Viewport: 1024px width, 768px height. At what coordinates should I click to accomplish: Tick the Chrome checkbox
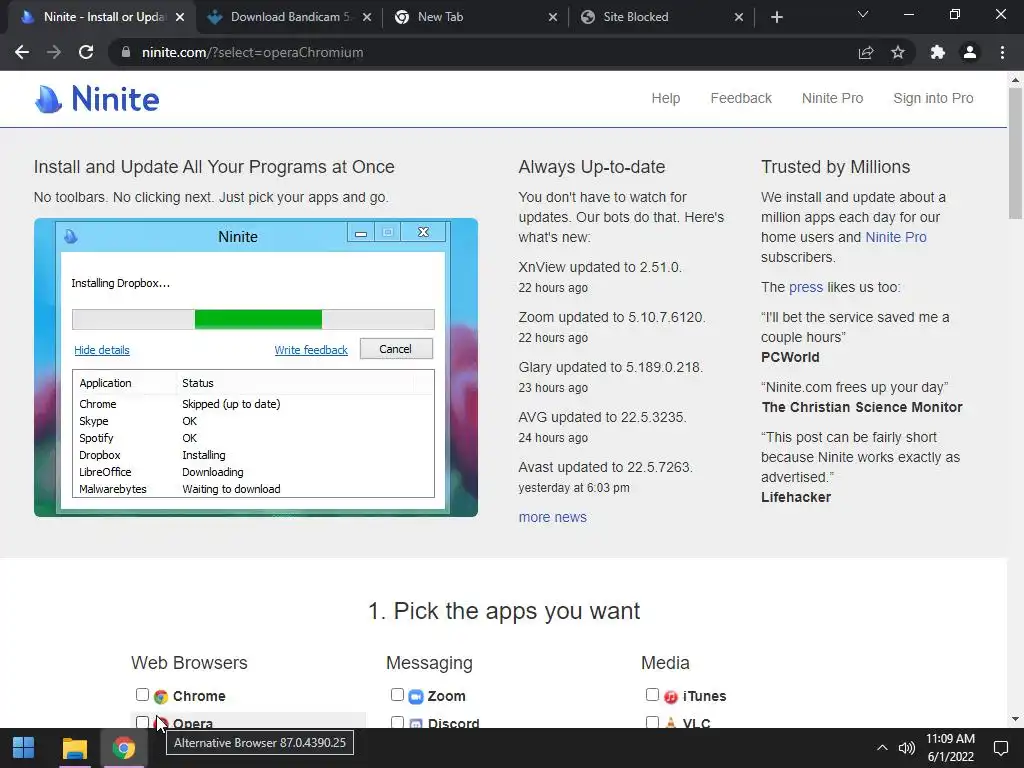142,695
